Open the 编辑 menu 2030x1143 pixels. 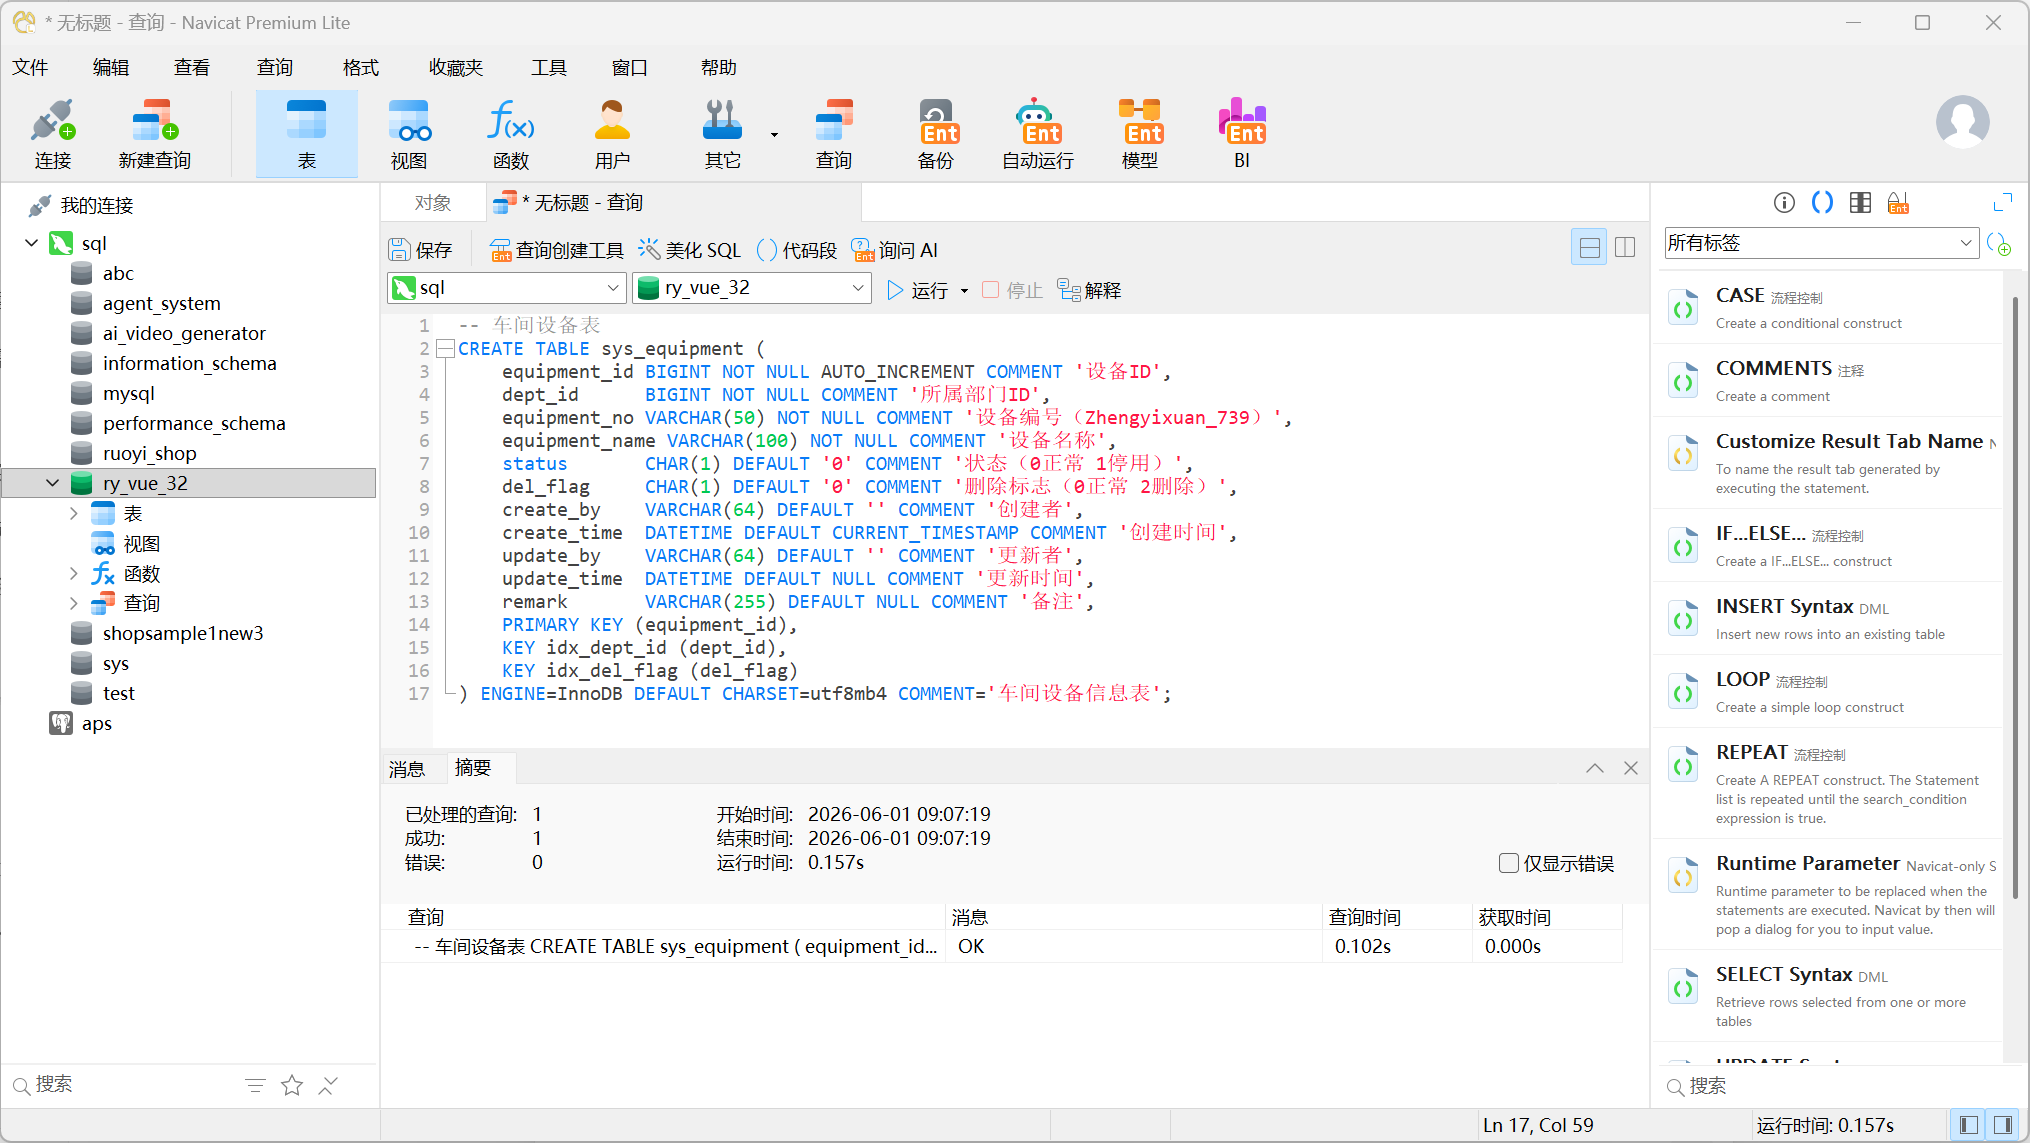pyautogui.click(x=111, y=67)
